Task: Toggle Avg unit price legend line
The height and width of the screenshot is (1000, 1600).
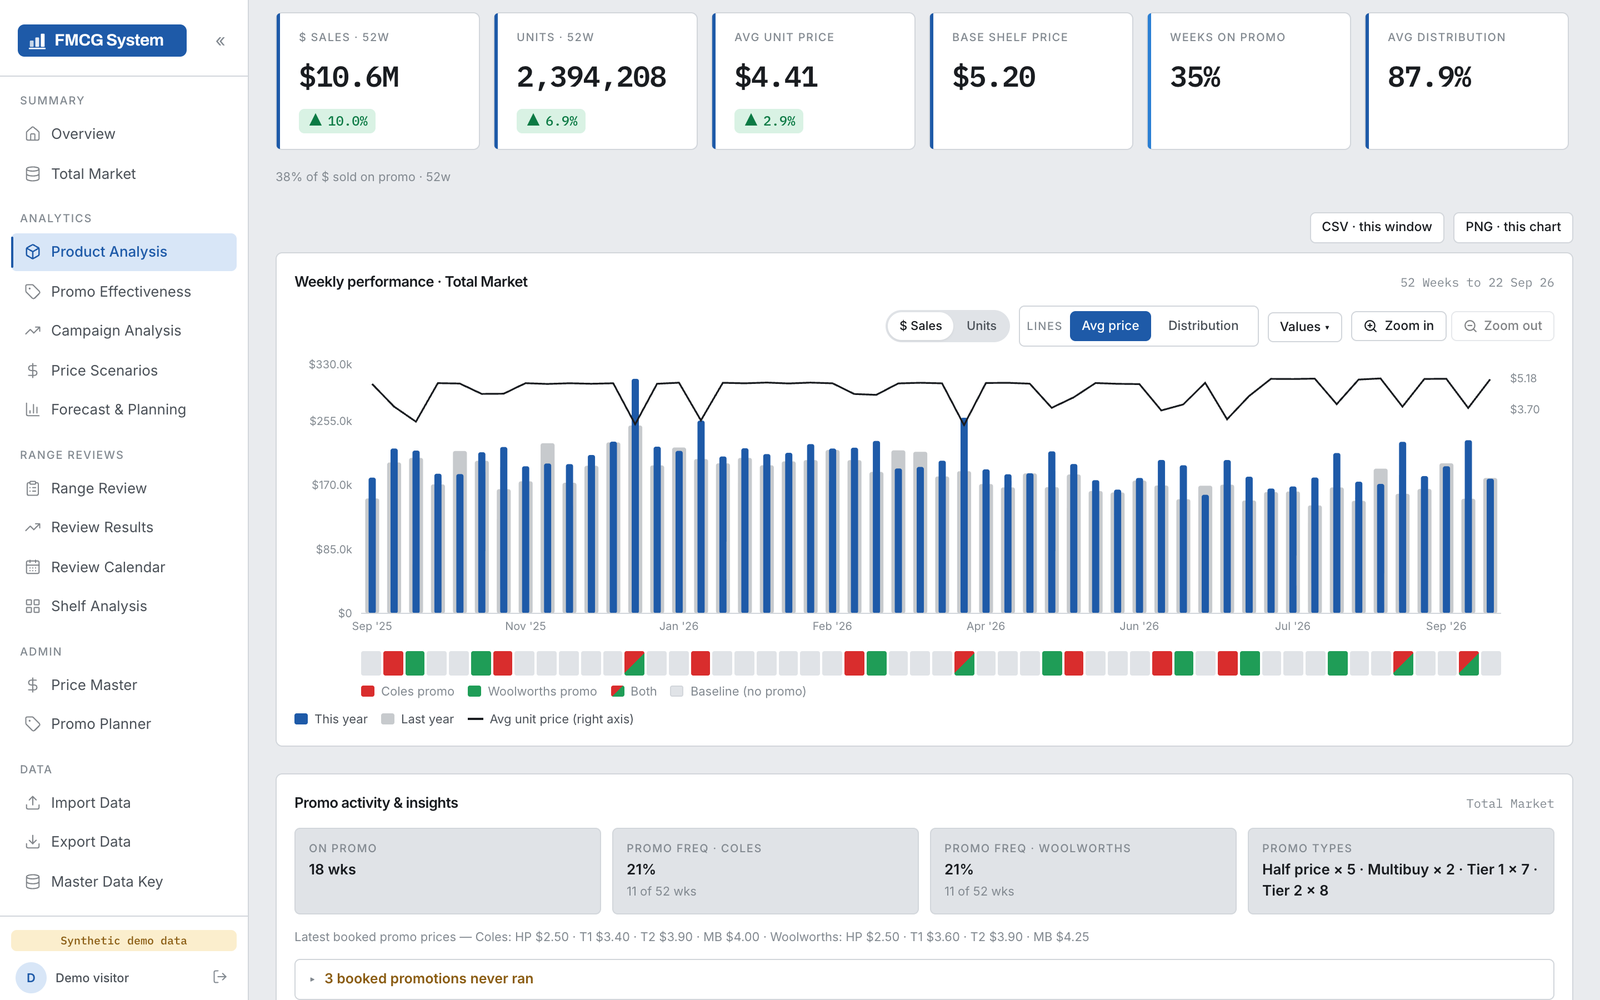Action: (551, 719)
